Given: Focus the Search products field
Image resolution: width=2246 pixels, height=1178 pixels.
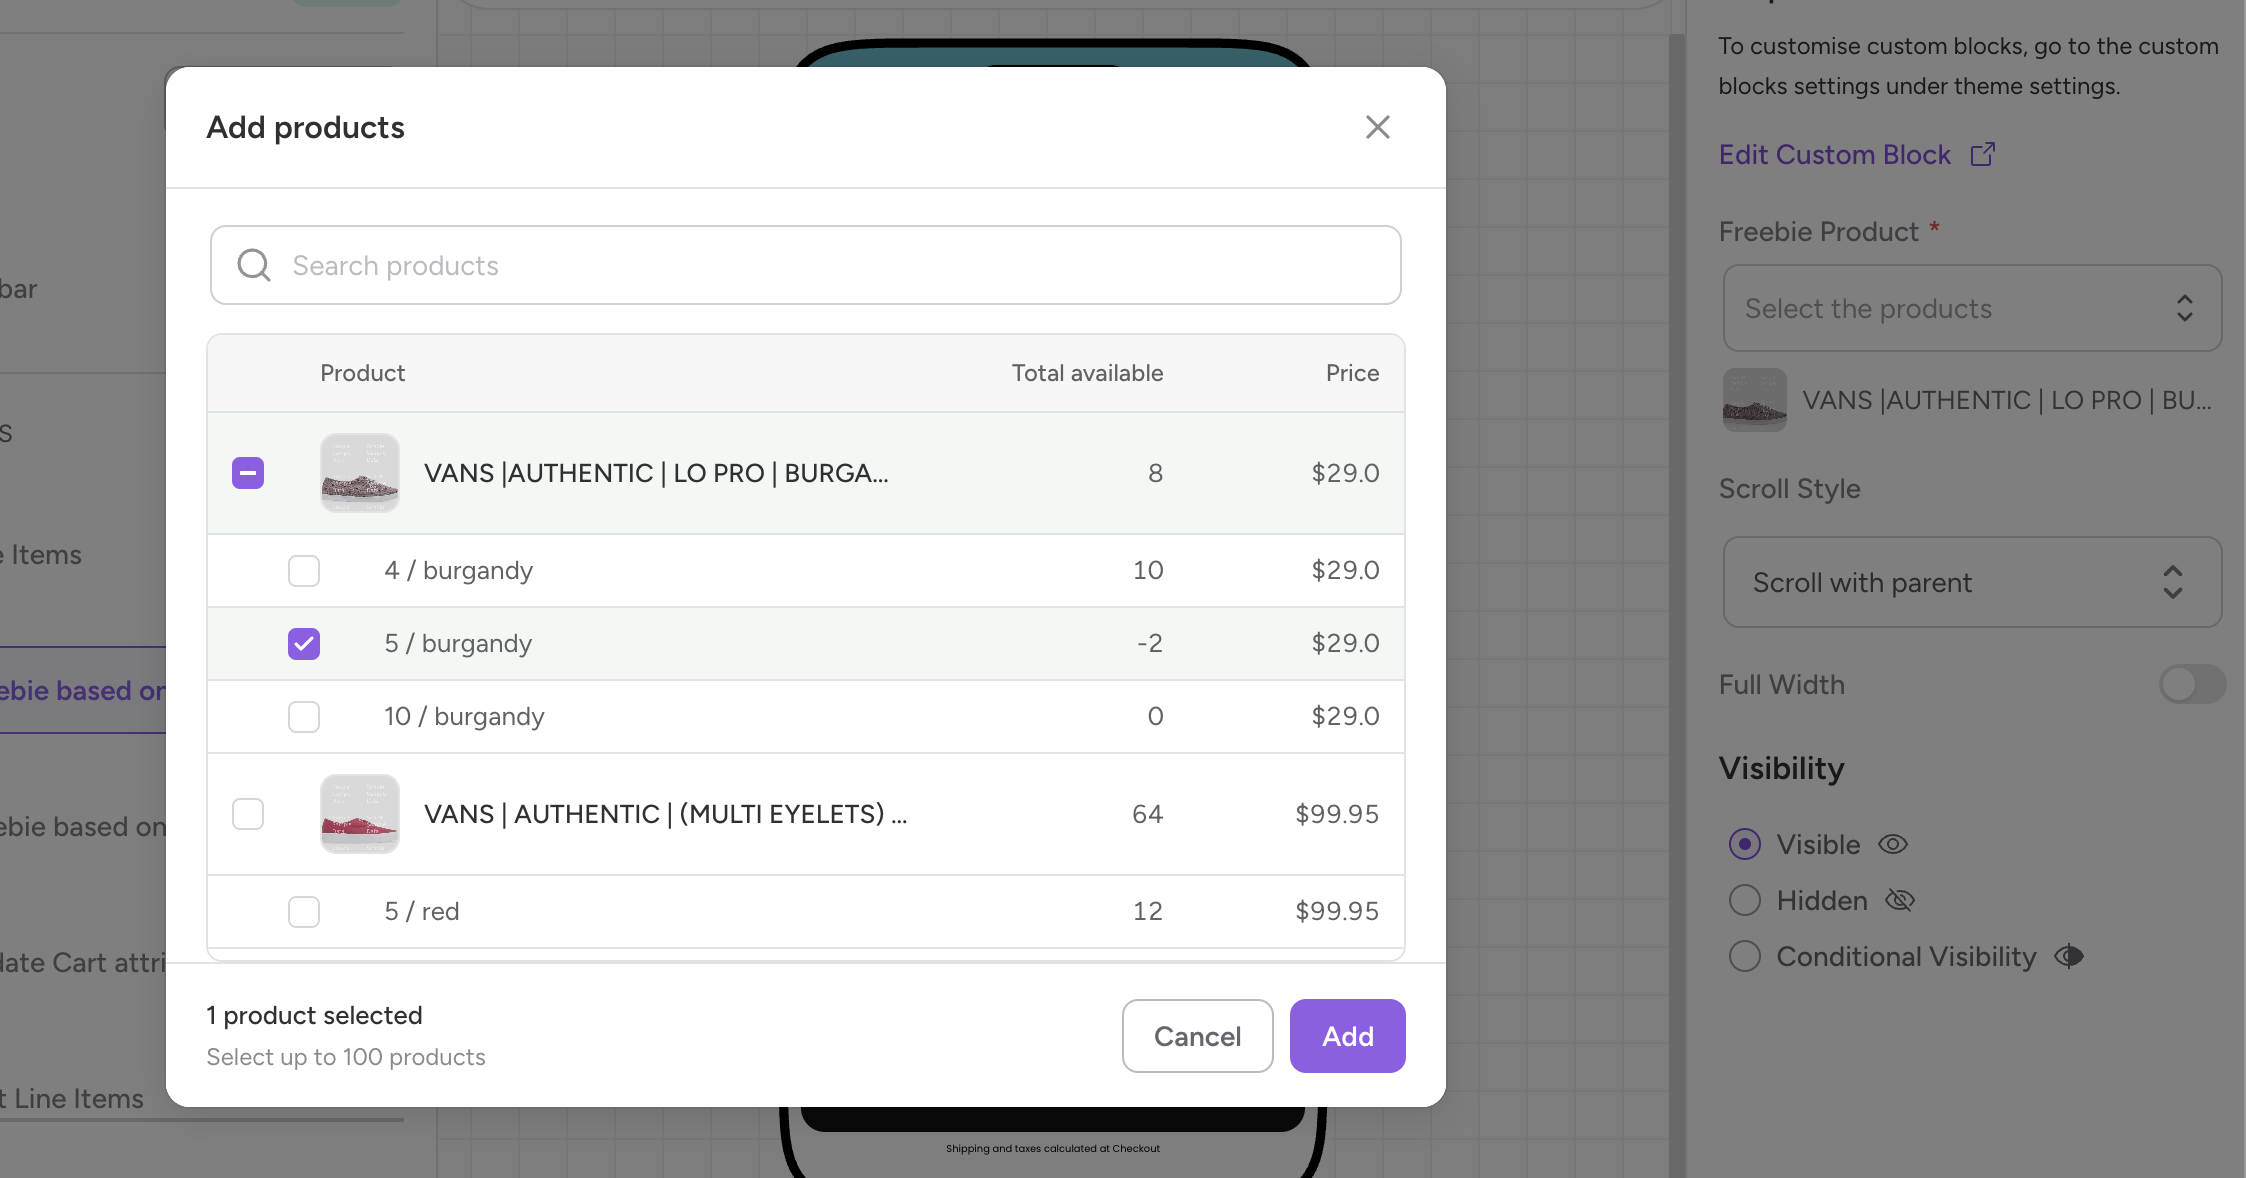Looking at the screenshot, I should (x=805, y=265).
